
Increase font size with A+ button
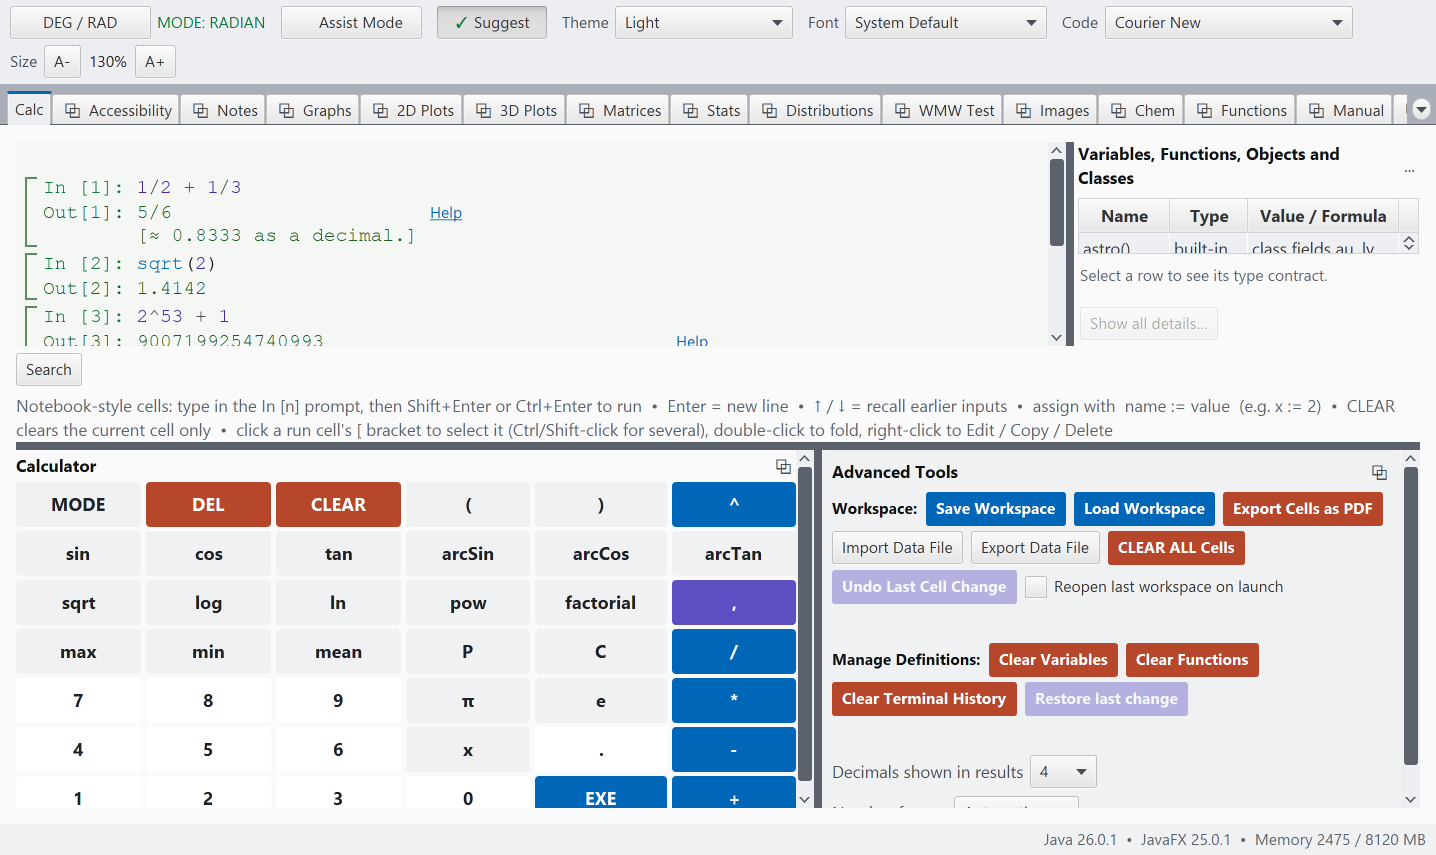pyautogui.click(x=155, y=62)
